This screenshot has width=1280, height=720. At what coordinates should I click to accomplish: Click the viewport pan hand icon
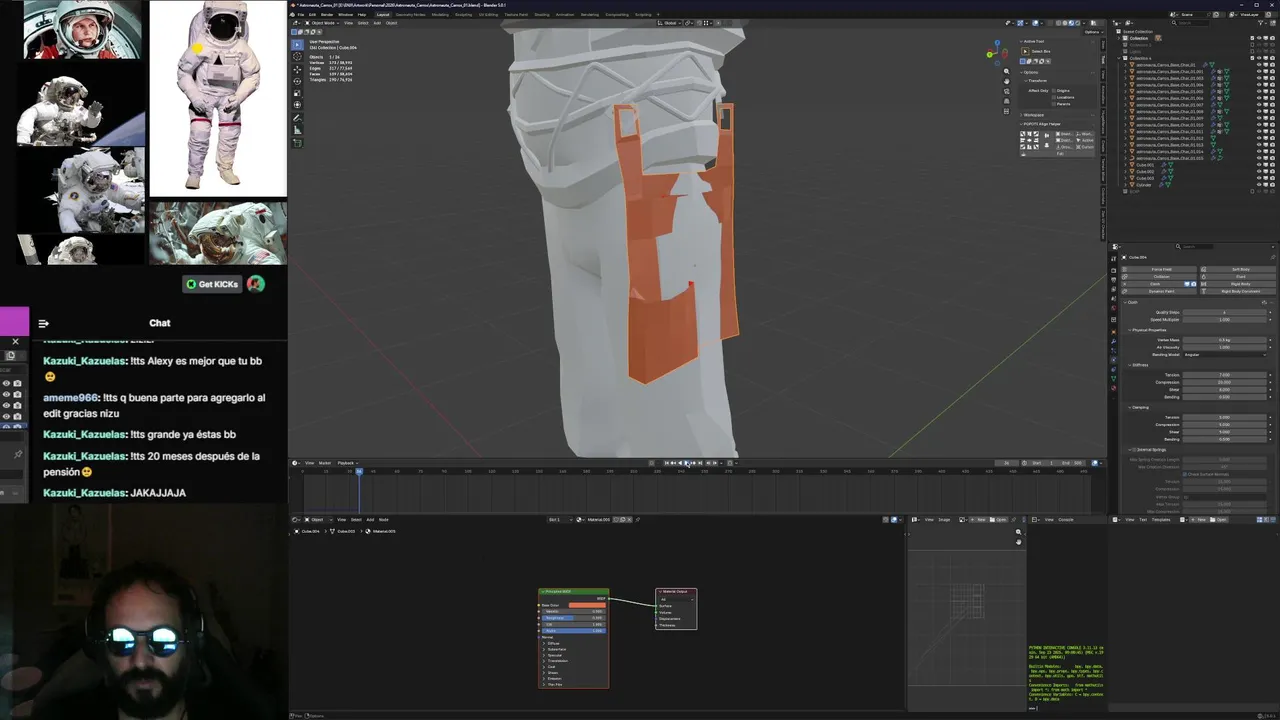pos(1007,81)
